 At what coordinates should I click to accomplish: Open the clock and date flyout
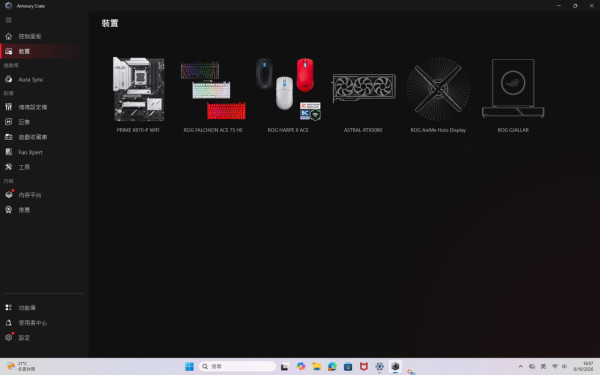coord(583,367)
